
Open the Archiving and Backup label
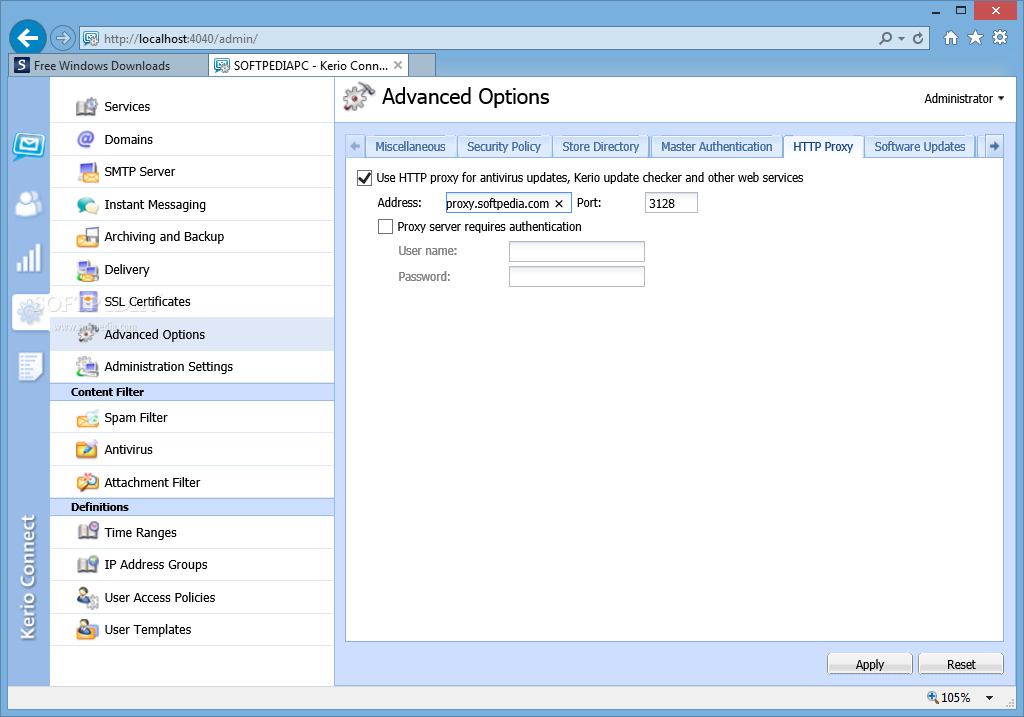[164, 237]
